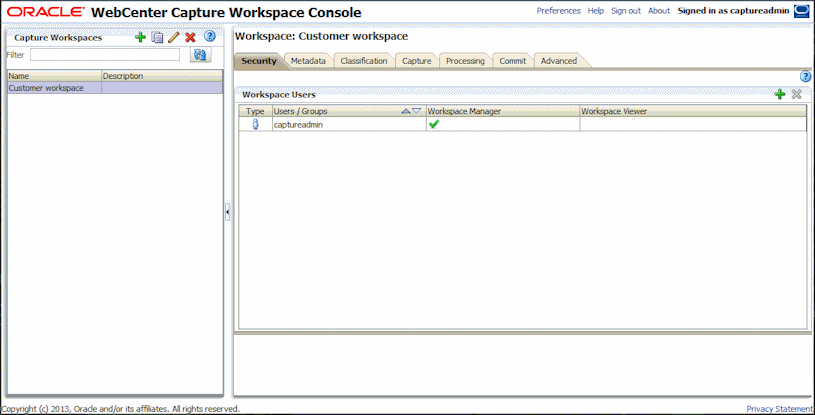The width and height of the screenshot is (815, 415).
Task: Add a new capture workspace
Action: pos(140,37)
